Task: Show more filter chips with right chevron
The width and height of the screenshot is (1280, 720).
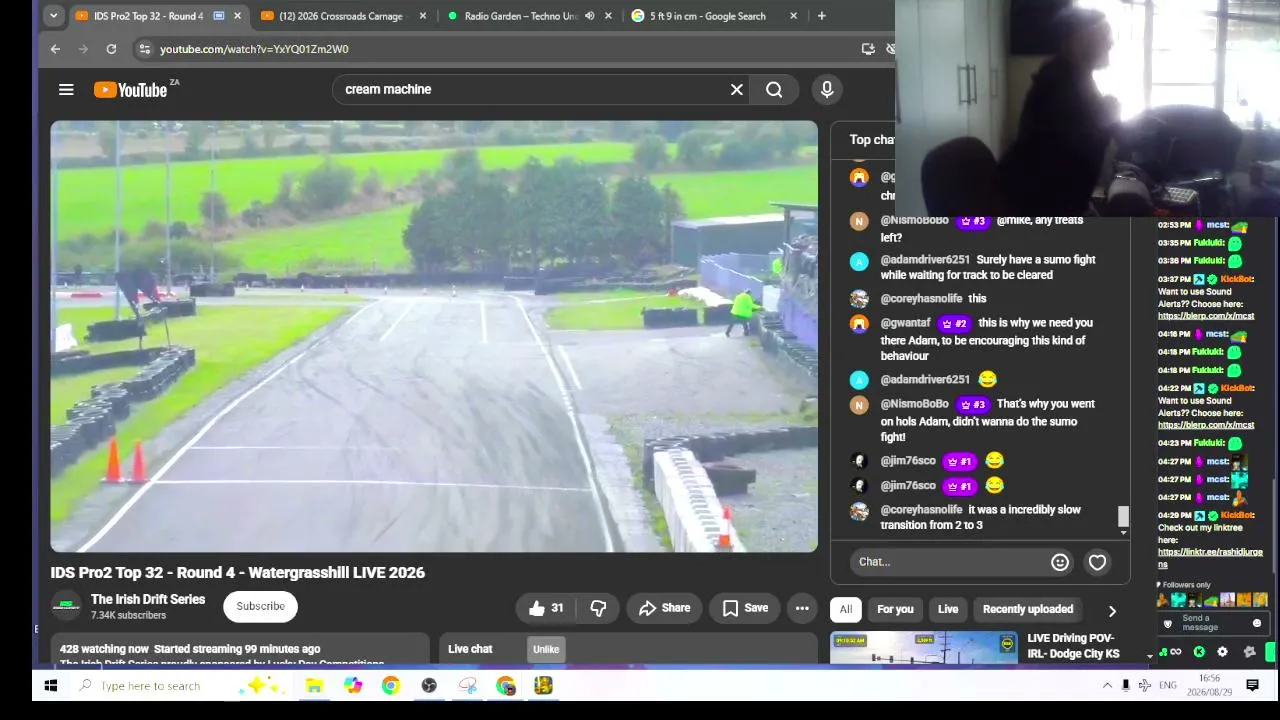Action: pos(1112,611)
